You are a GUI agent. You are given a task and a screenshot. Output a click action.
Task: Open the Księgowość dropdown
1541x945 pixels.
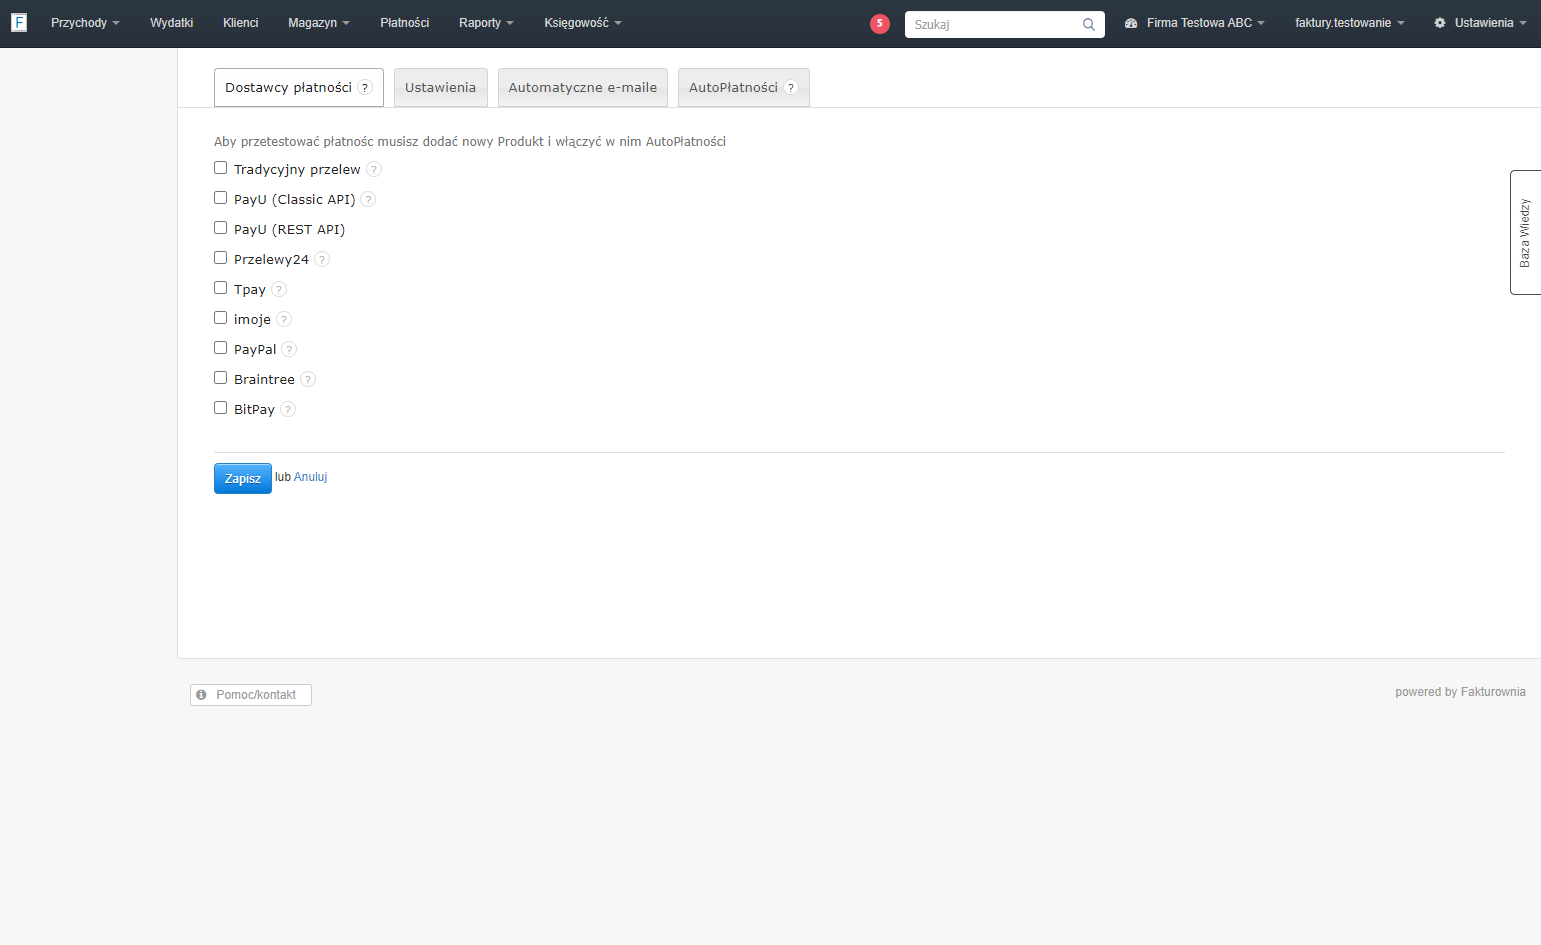pos(583,23)
